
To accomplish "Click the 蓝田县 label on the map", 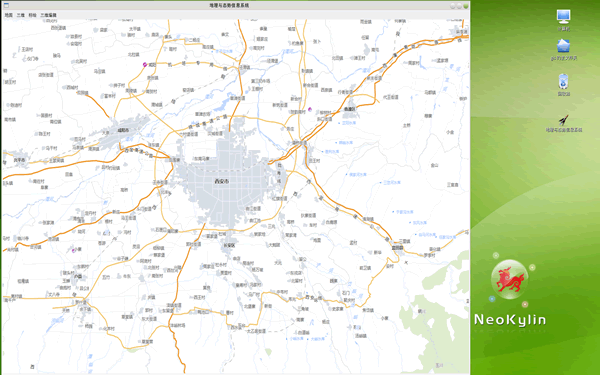I will click(x=397, y=248).
